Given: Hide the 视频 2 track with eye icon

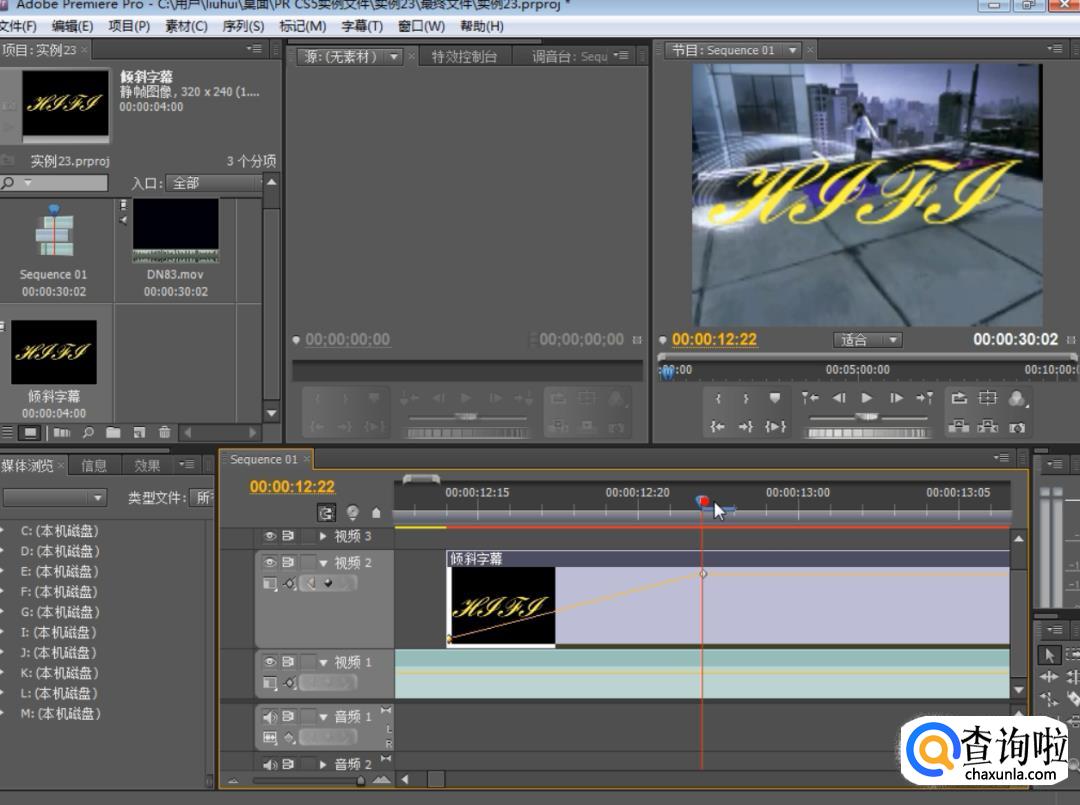Looking at the screenshot, I should [x=270, y=563].
